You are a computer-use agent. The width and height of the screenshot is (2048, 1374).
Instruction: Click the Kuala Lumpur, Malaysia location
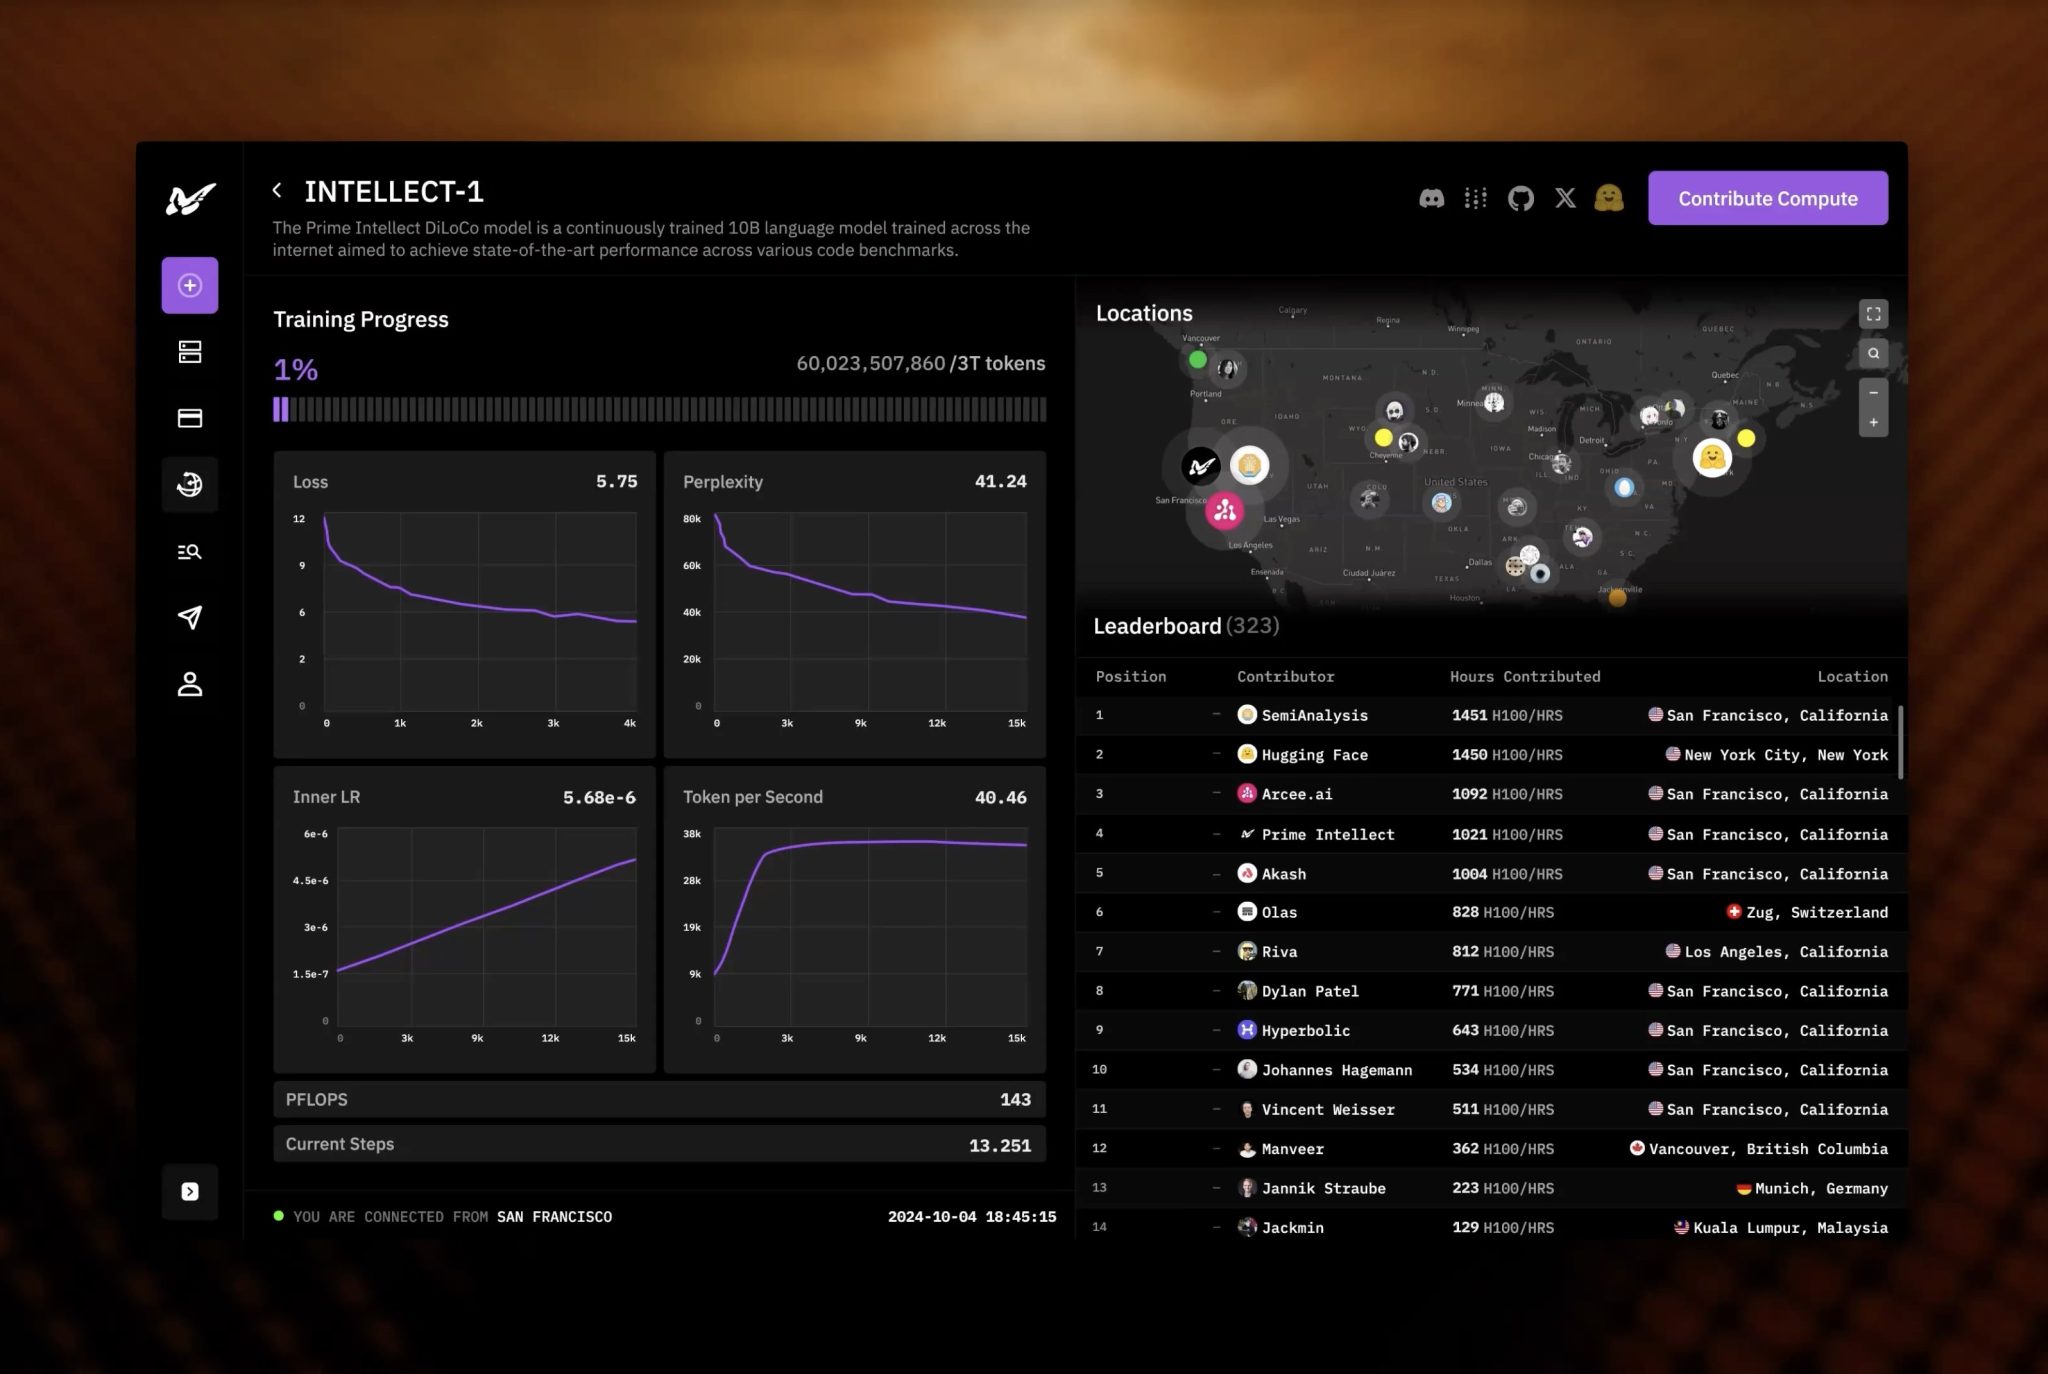click(1782, 1227)
